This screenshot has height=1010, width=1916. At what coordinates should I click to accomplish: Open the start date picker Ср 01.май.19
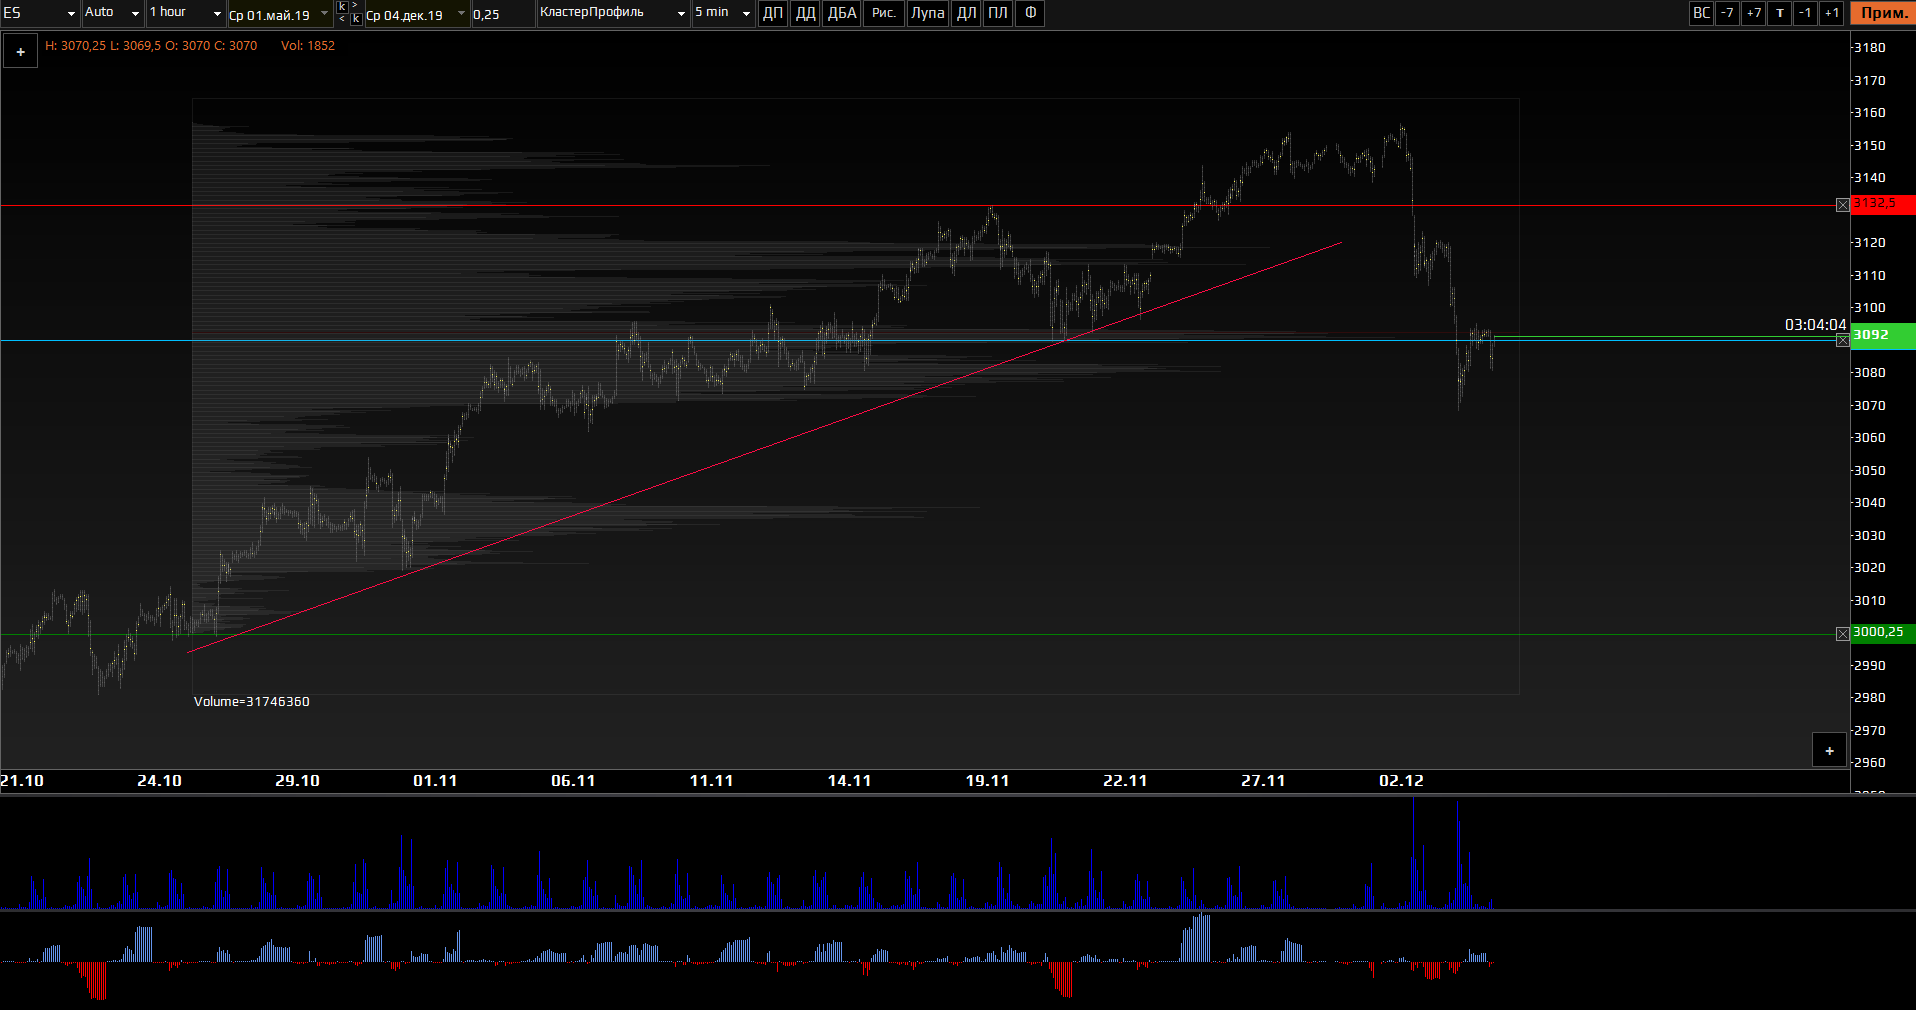click(278, 15)
